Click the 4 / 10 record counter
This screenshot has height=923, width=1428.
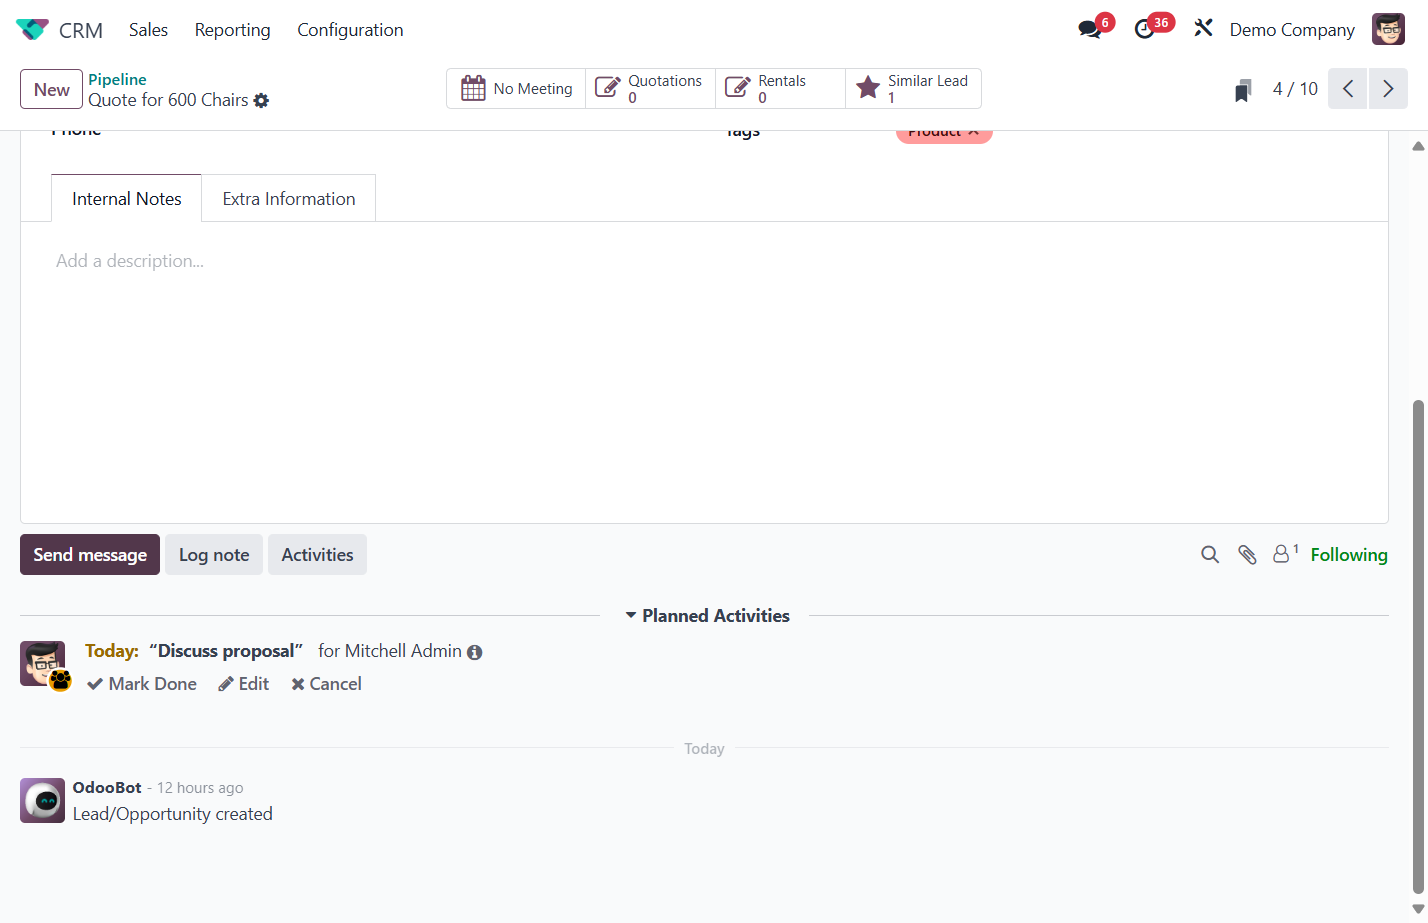1295,89
